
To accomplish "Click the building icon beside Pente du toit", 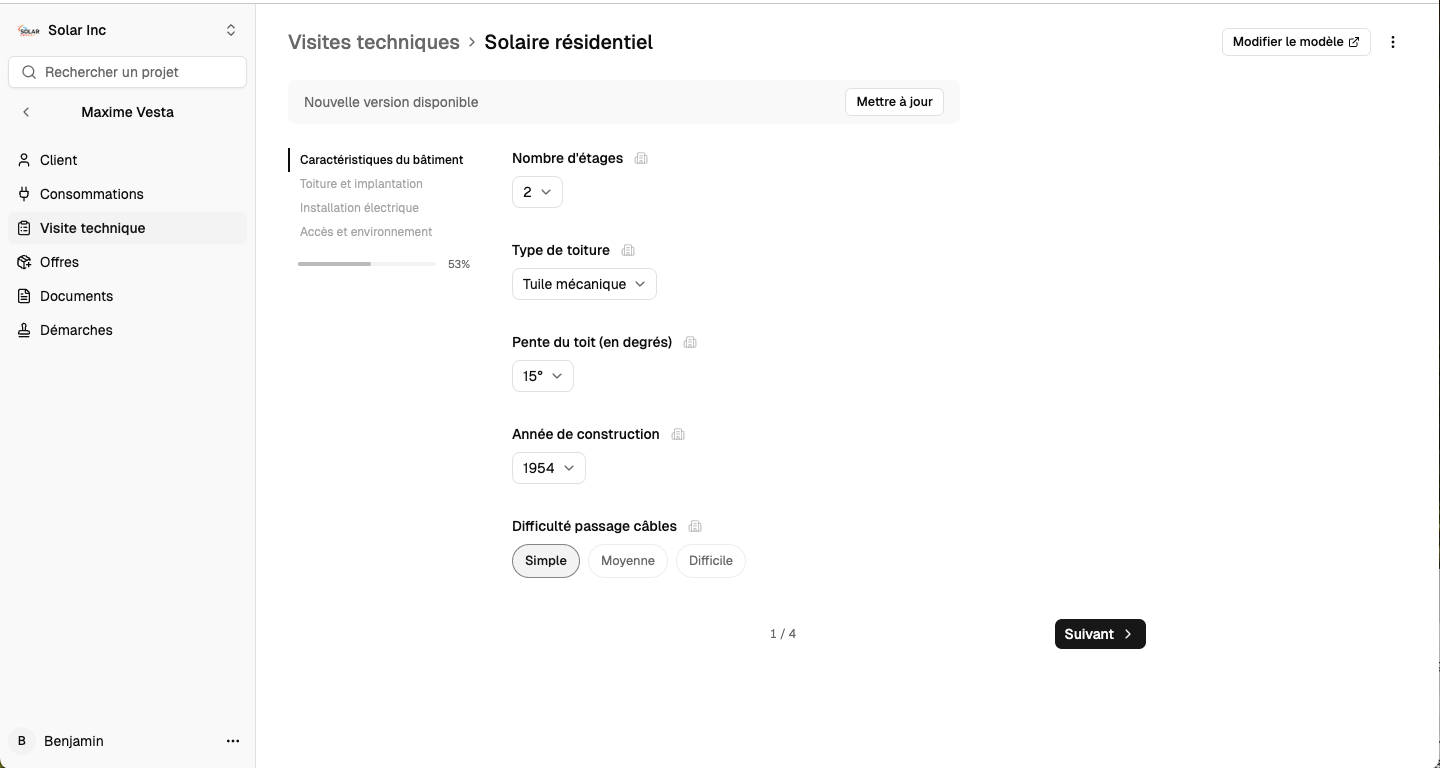I will pos(690,342).
